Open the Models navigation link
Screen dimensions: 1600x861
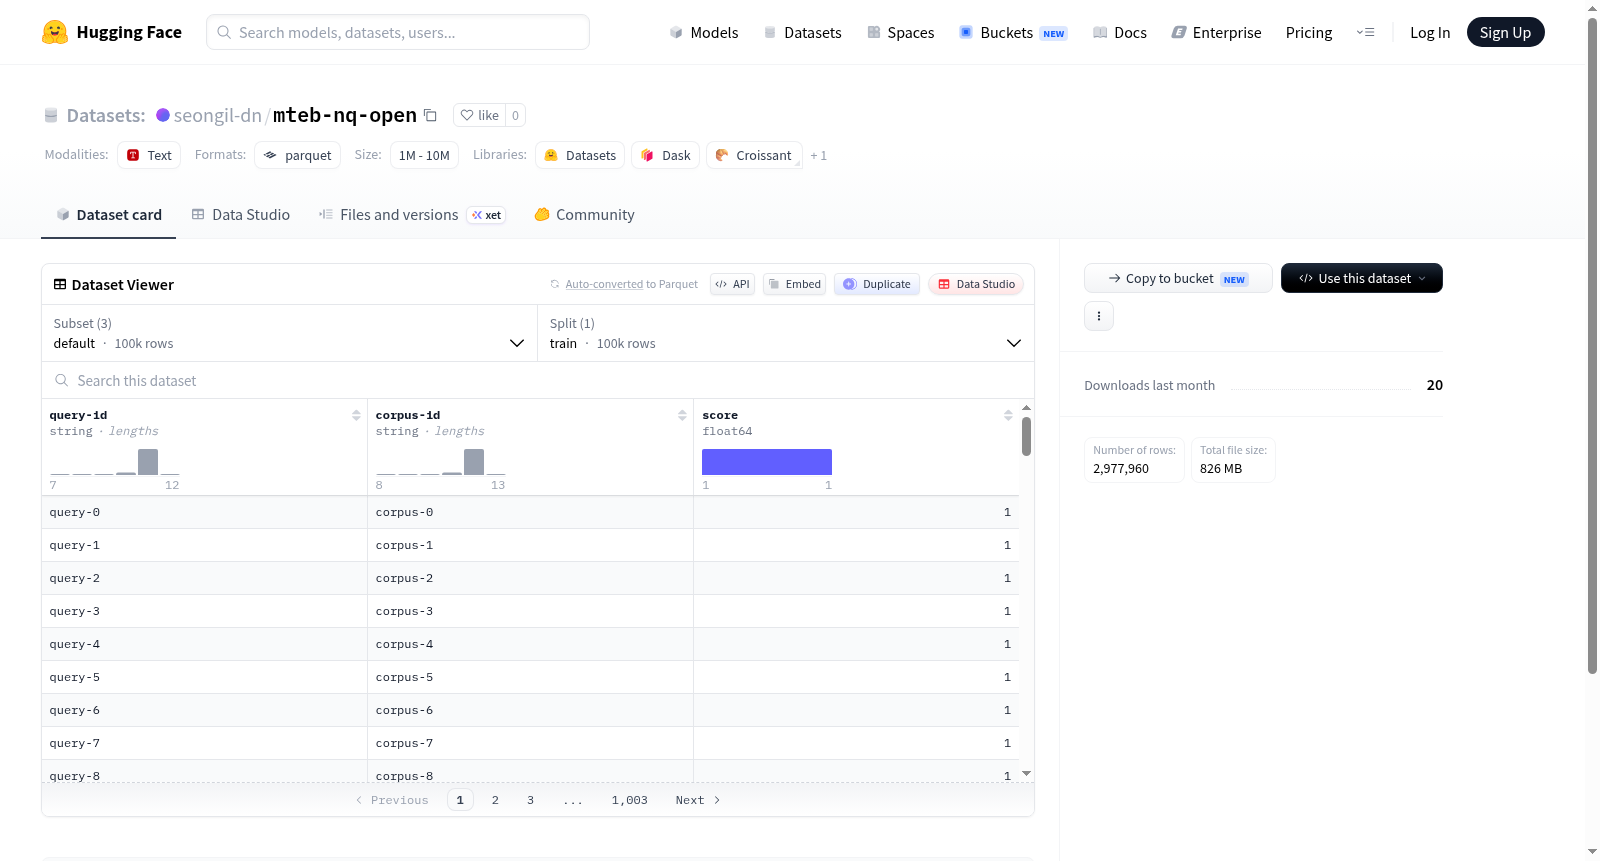704,32
